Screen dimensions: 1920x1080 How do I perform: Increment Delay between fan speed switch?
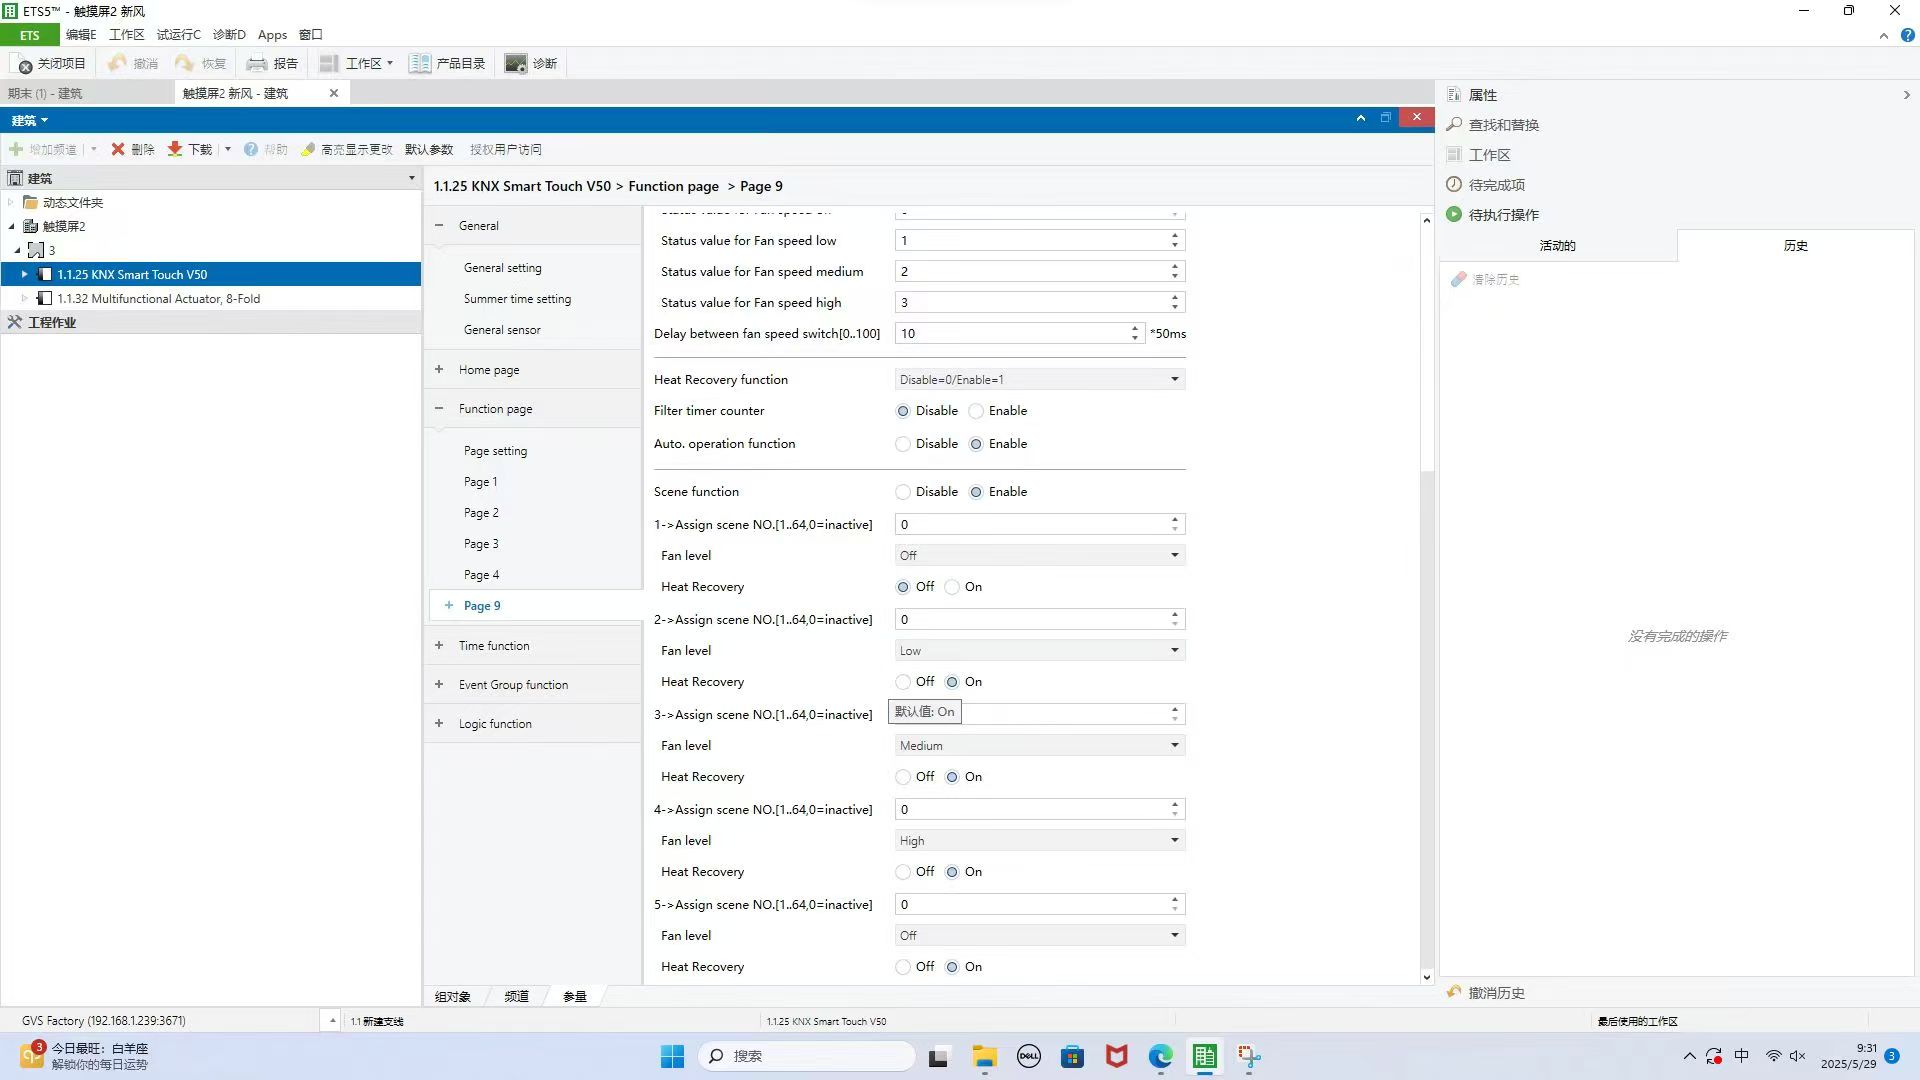[1135, 329]
